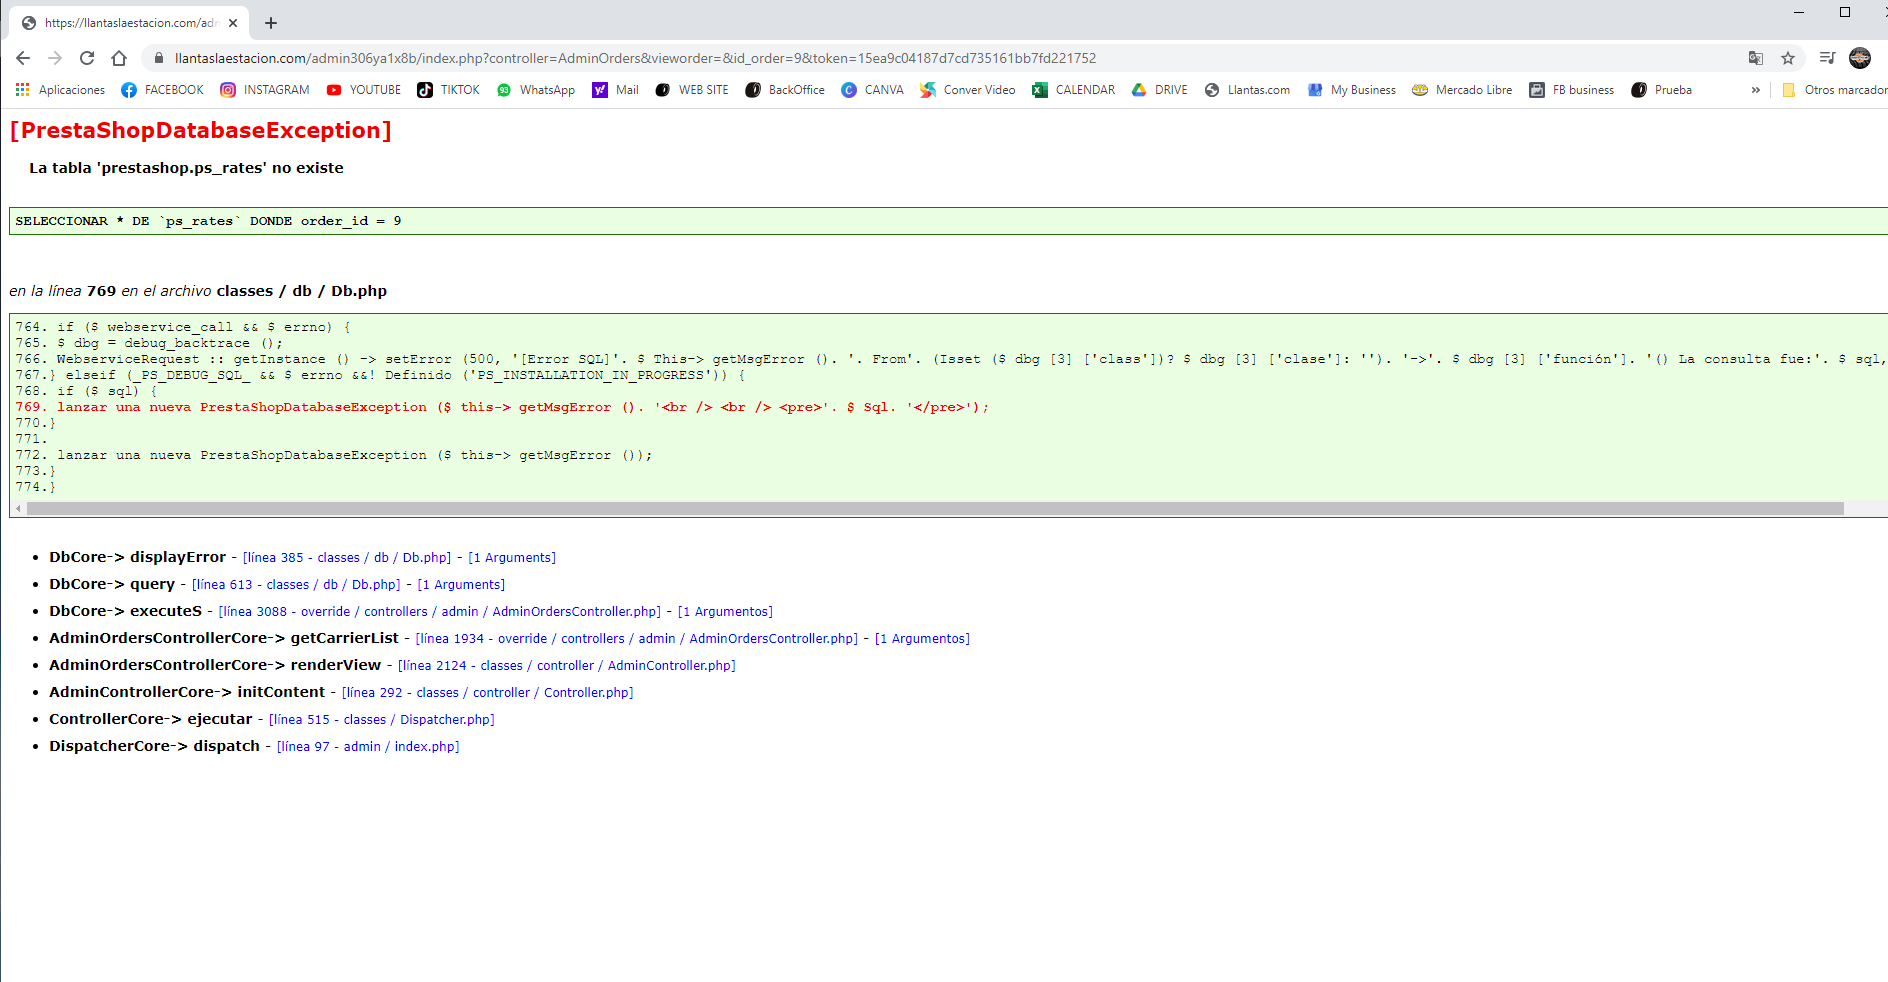Open línea 1934 AdminOrdersController.php link
The height and width of the screenshot is (982, 1888).
point(637,639)
